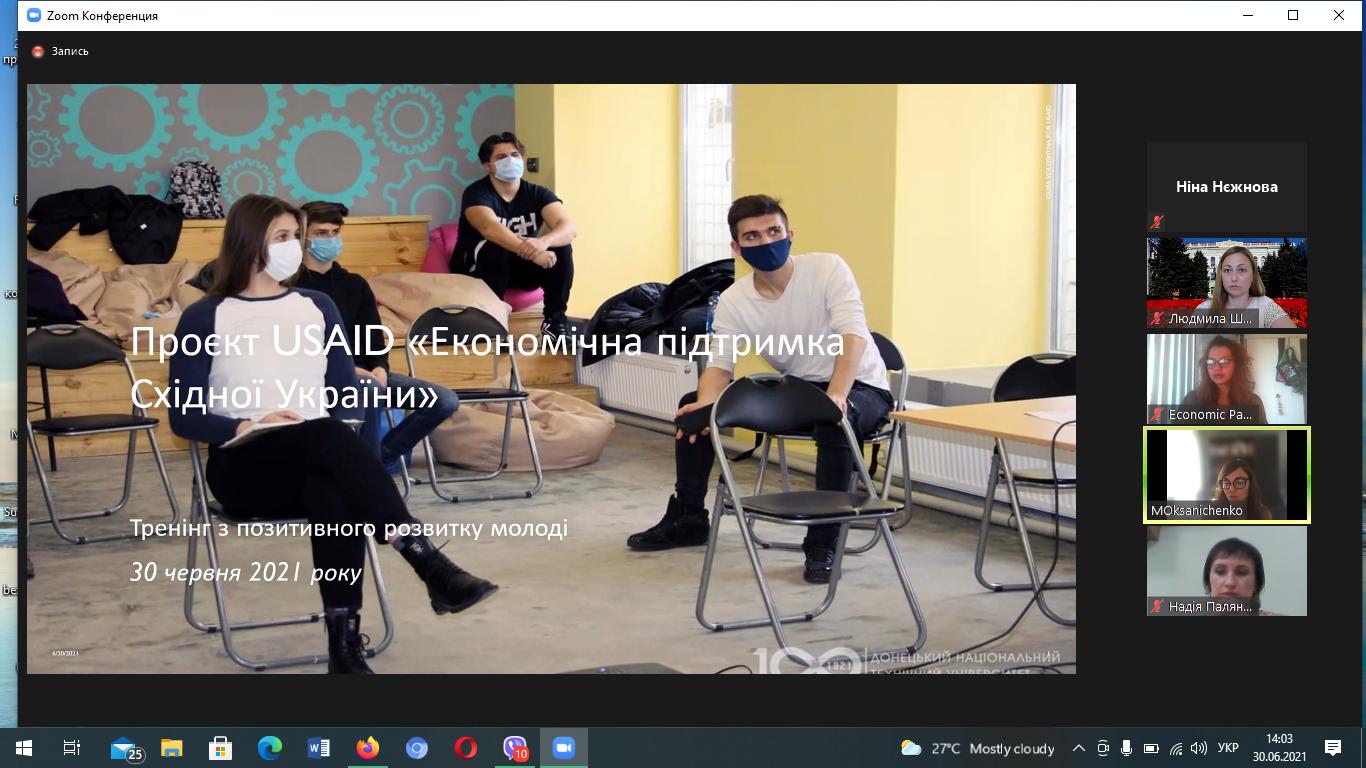The image size is (1366, 768).
Task: Open the Action Center notifications
Action: (1333, 748)
